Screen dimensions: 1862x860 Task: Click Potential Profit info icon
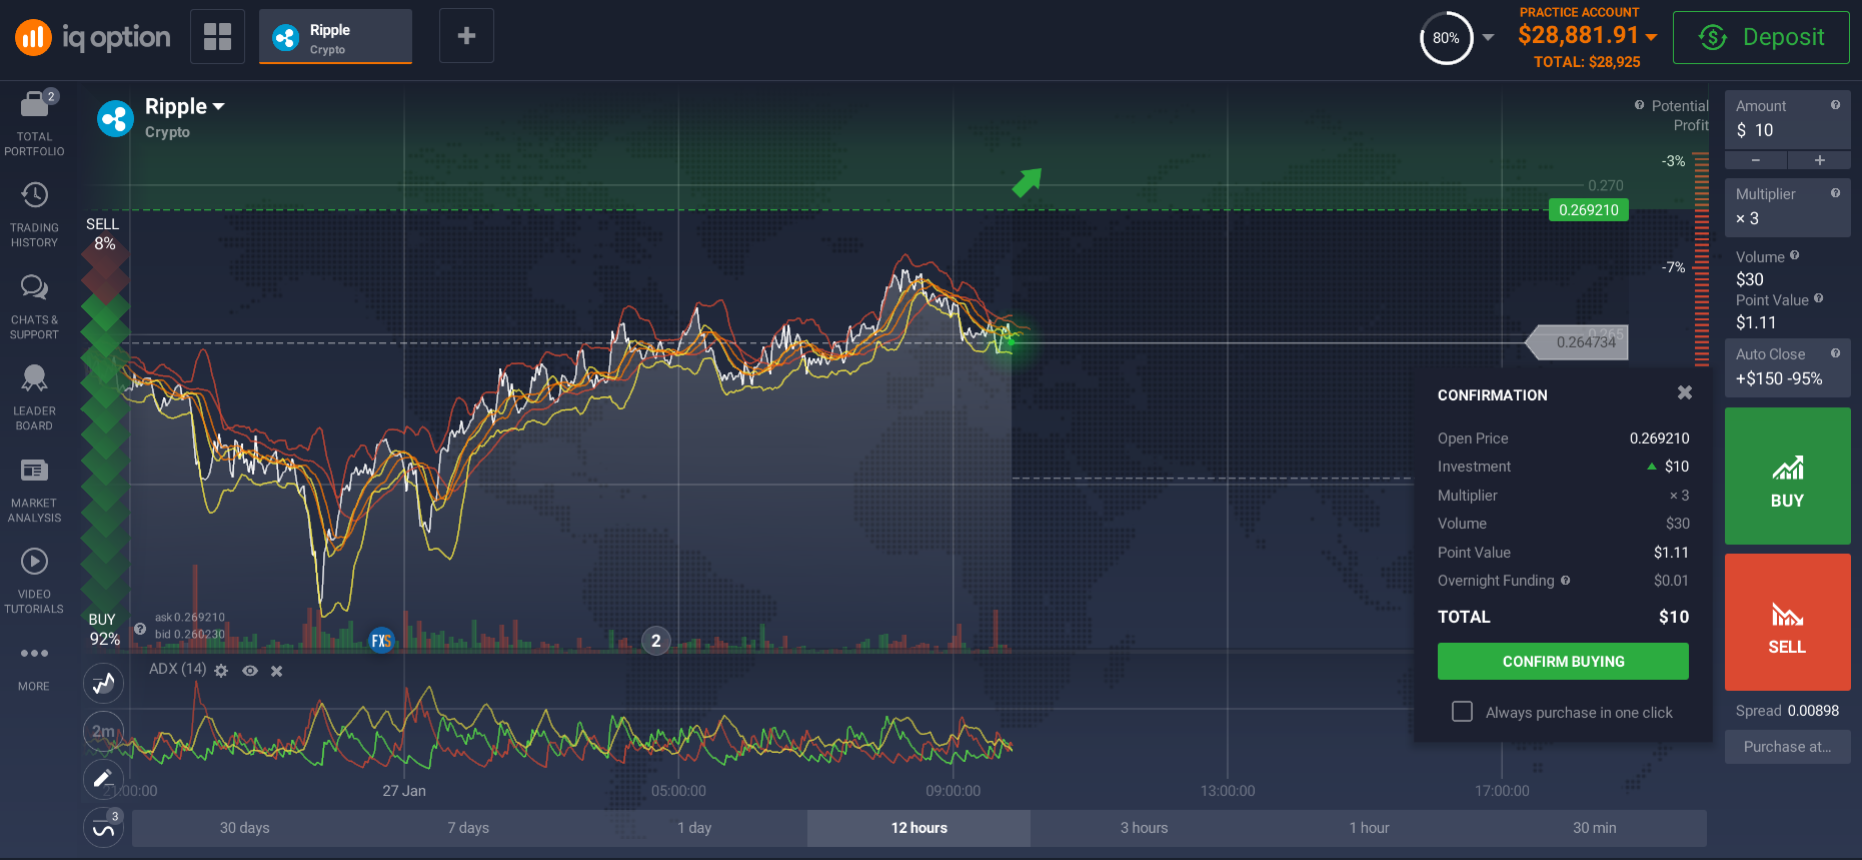1639,105
